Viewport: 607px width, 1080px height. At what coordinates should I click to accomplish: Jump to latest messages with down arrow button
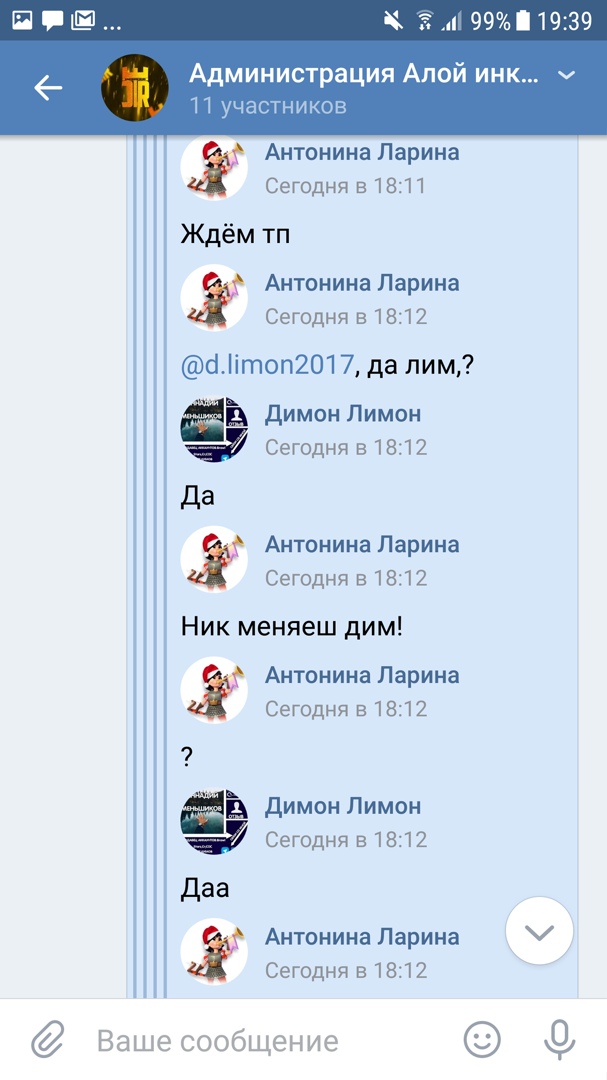point(539,931)
